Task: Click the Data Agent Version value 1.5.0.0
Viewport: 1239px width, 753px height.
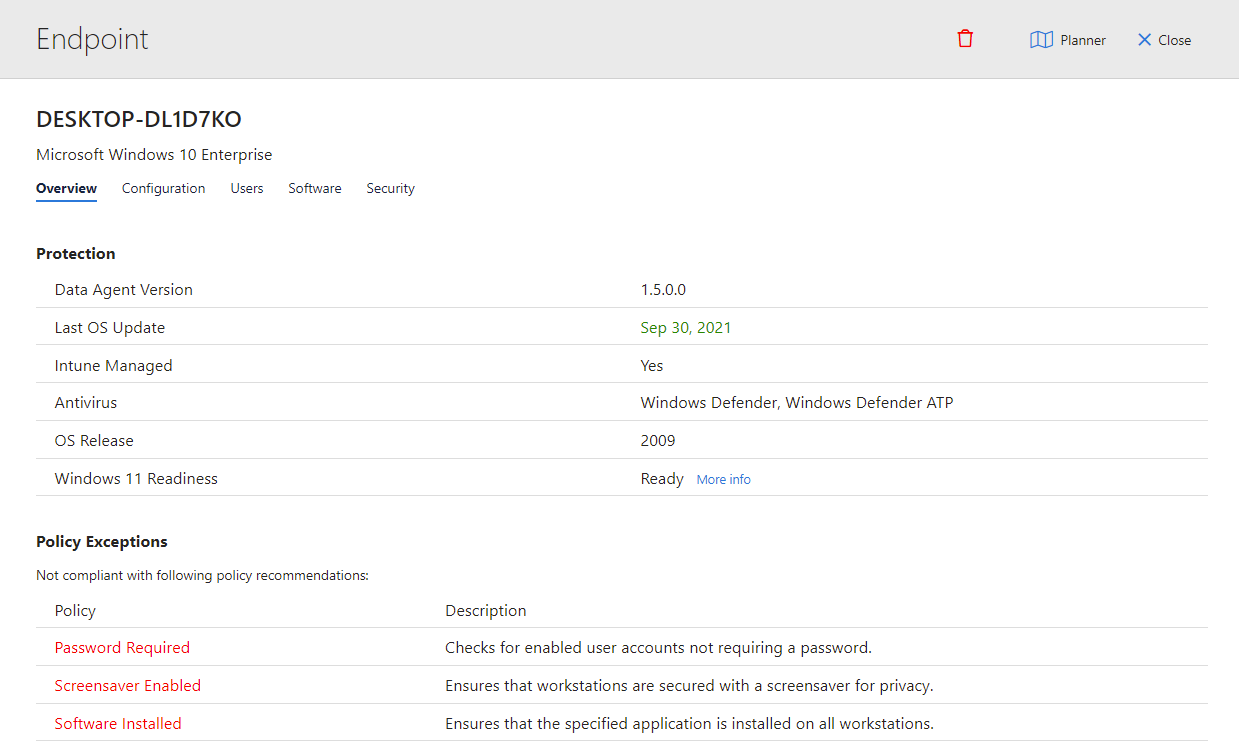Action: (663, 290)
